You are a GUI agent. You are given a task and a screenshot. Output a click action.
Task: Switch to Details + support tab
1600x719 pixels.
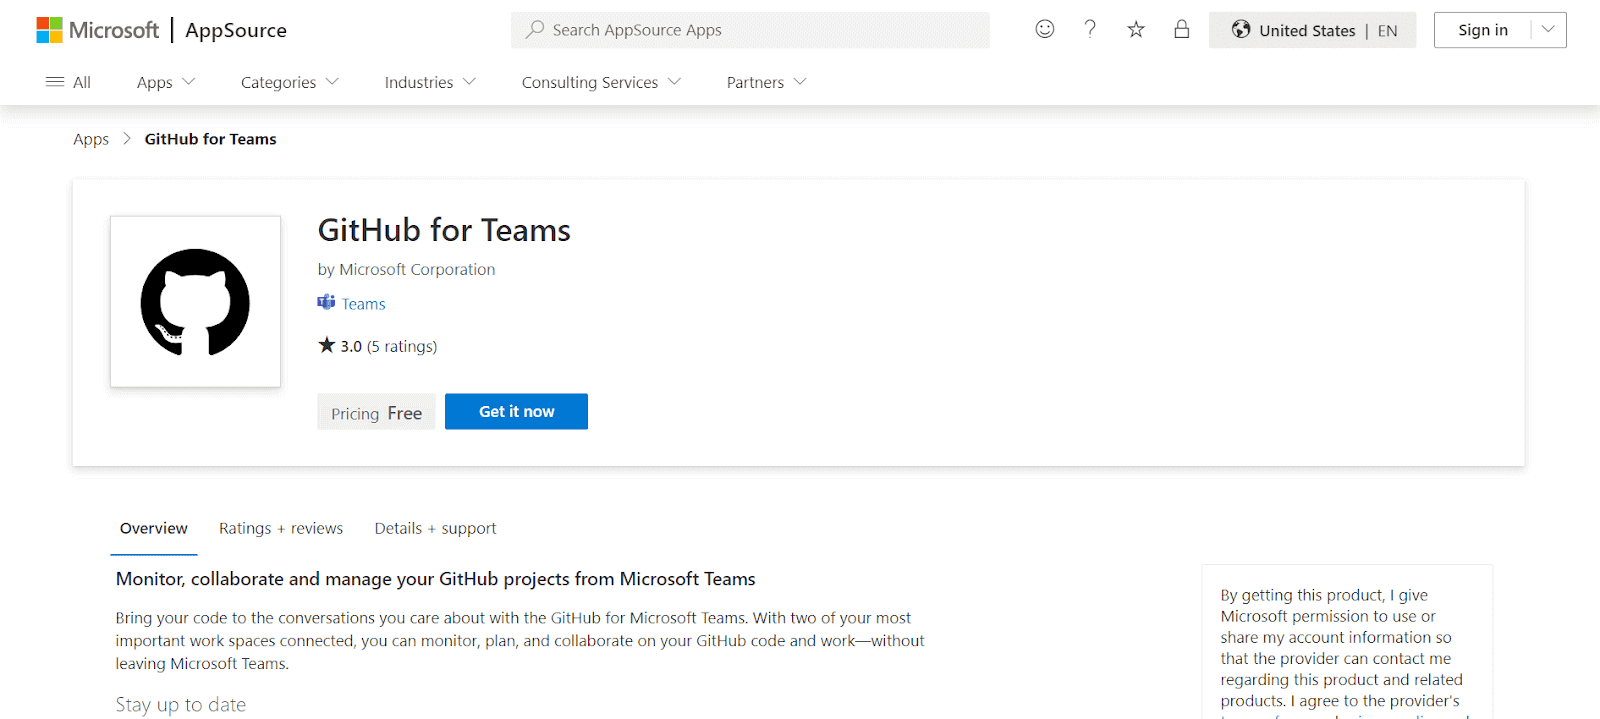(x=435, y=528)
